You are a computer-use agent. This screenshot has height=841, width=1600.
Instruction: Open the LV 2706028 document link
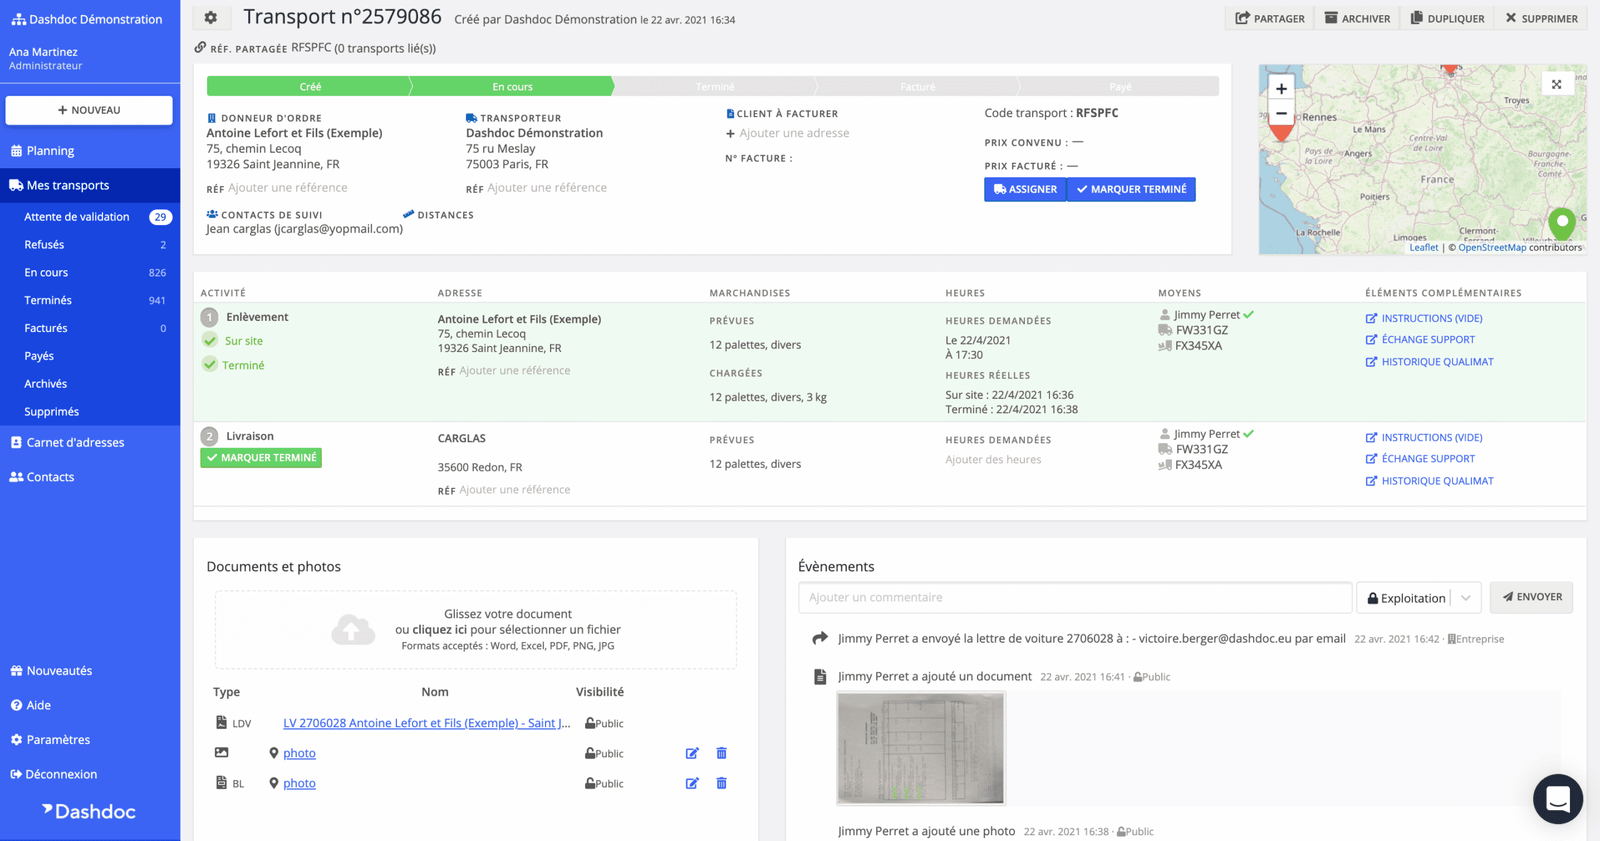(x=426, y=723)
